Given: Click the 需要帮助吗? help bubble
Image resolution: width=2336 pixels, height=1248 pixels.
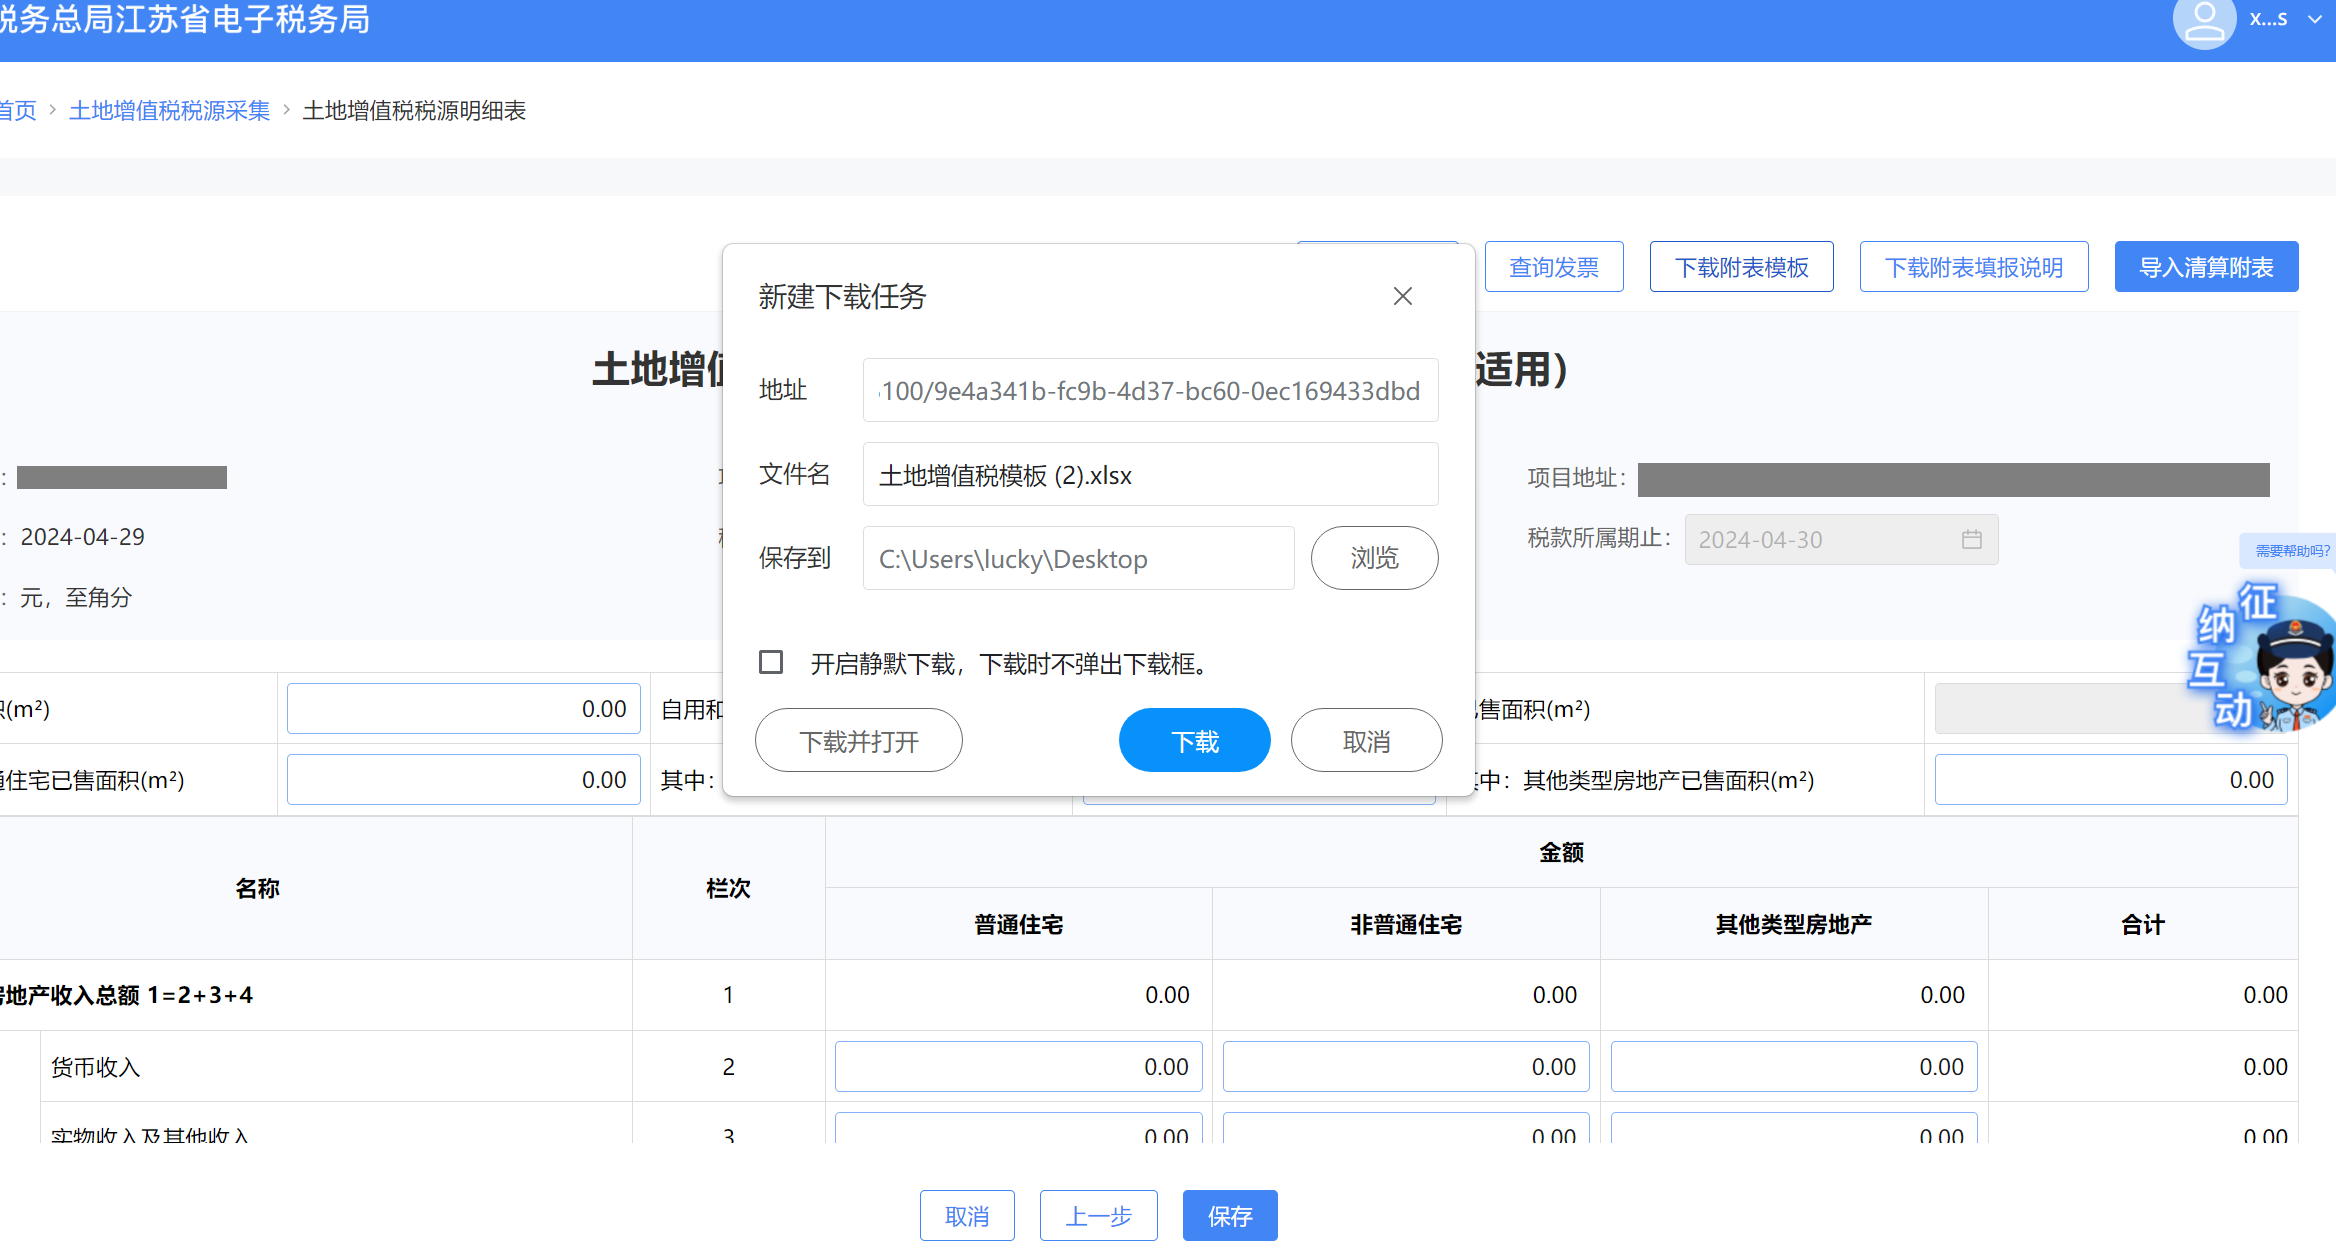Looking at the screenshot, I should point(2290,551).
